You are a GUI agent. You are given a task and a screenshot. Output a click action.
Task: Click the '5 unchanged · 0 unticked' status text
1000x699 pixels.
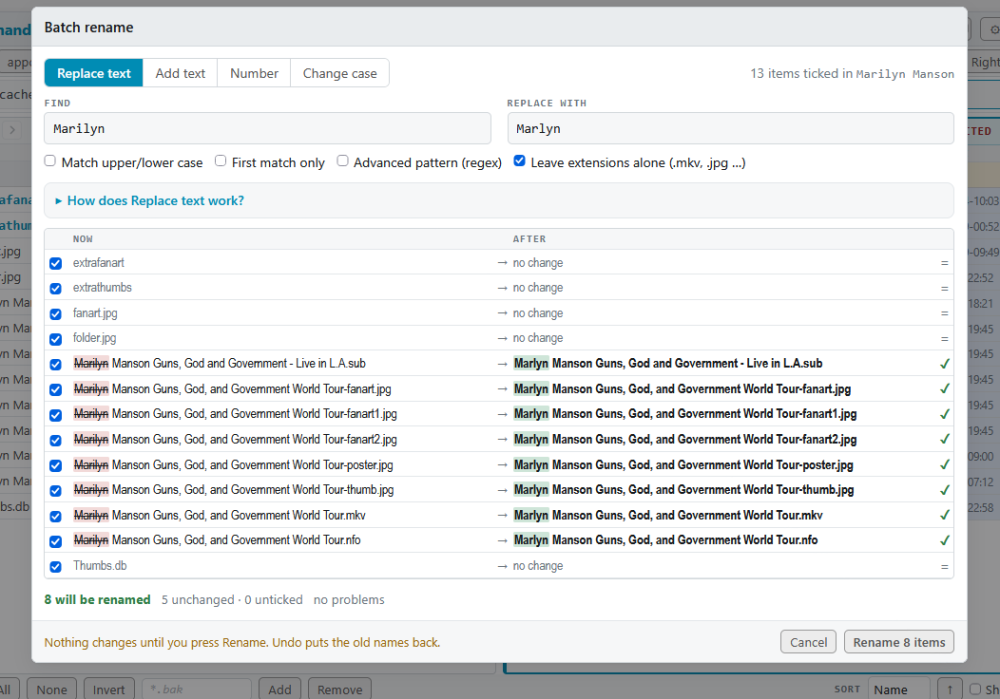[232, 600]
